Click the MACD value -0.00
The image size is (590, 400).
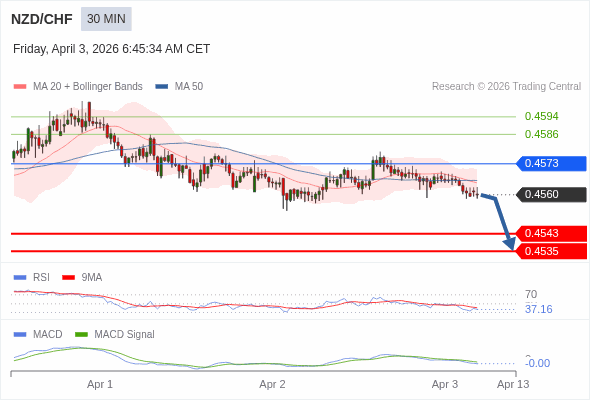tap(538, 363)
